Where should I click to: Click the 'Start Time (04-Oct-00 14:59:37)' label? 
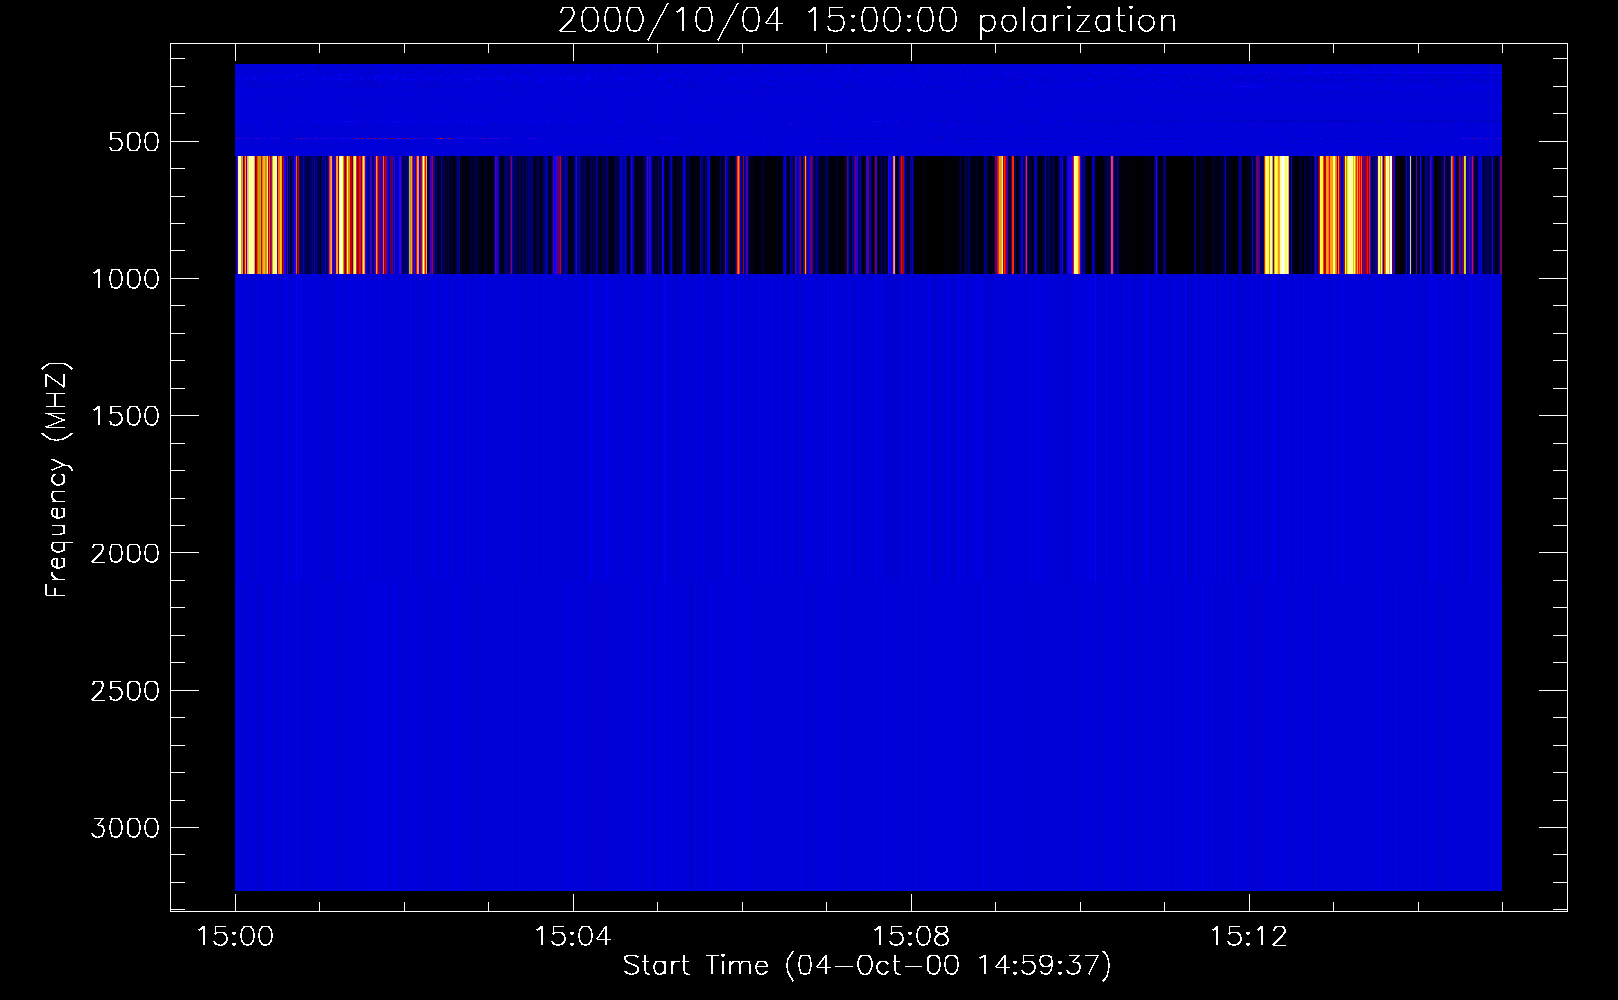[x=867, y=966]
